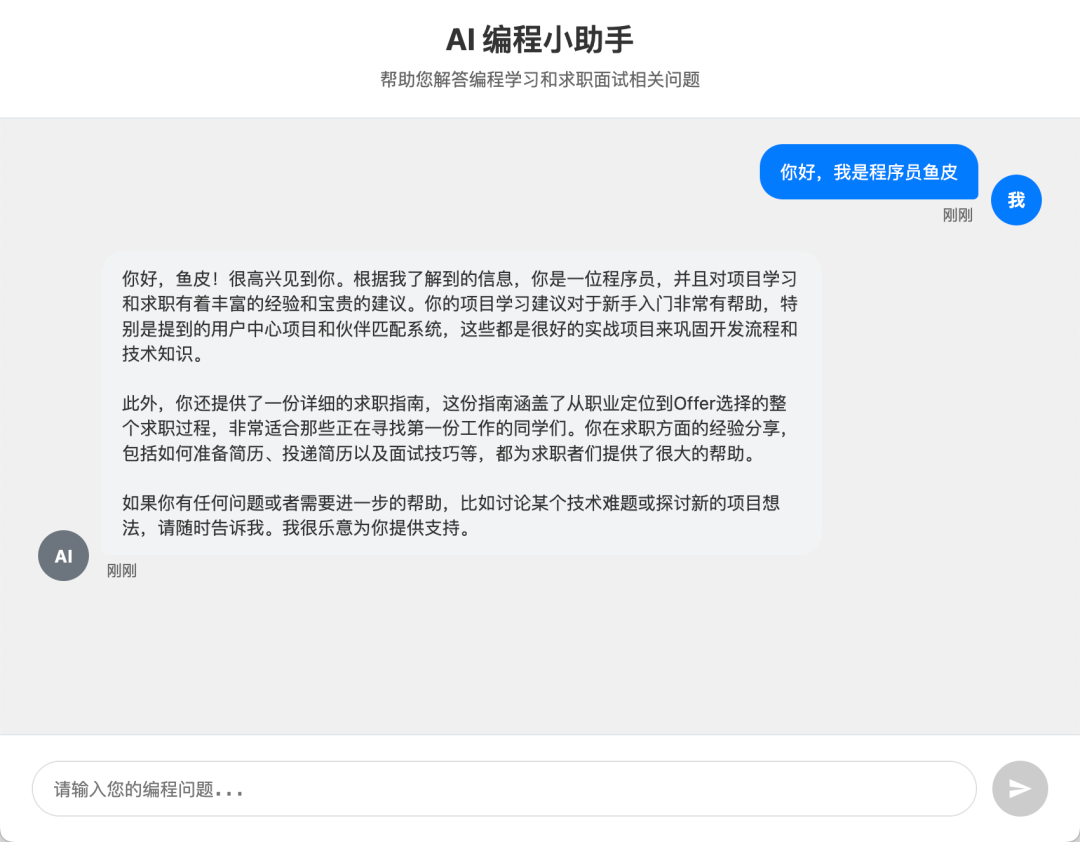
Task: Click the "AI 编程小助手" page title
Action: (x=540, y=39)
